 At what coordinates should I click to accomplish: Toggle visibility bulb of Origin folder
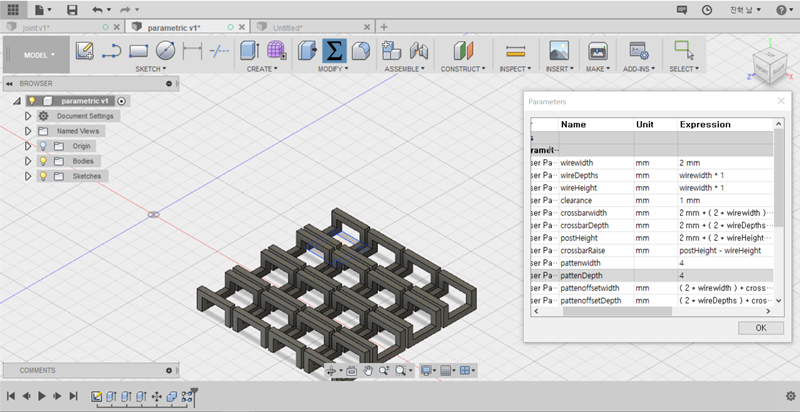click(43, 146)
